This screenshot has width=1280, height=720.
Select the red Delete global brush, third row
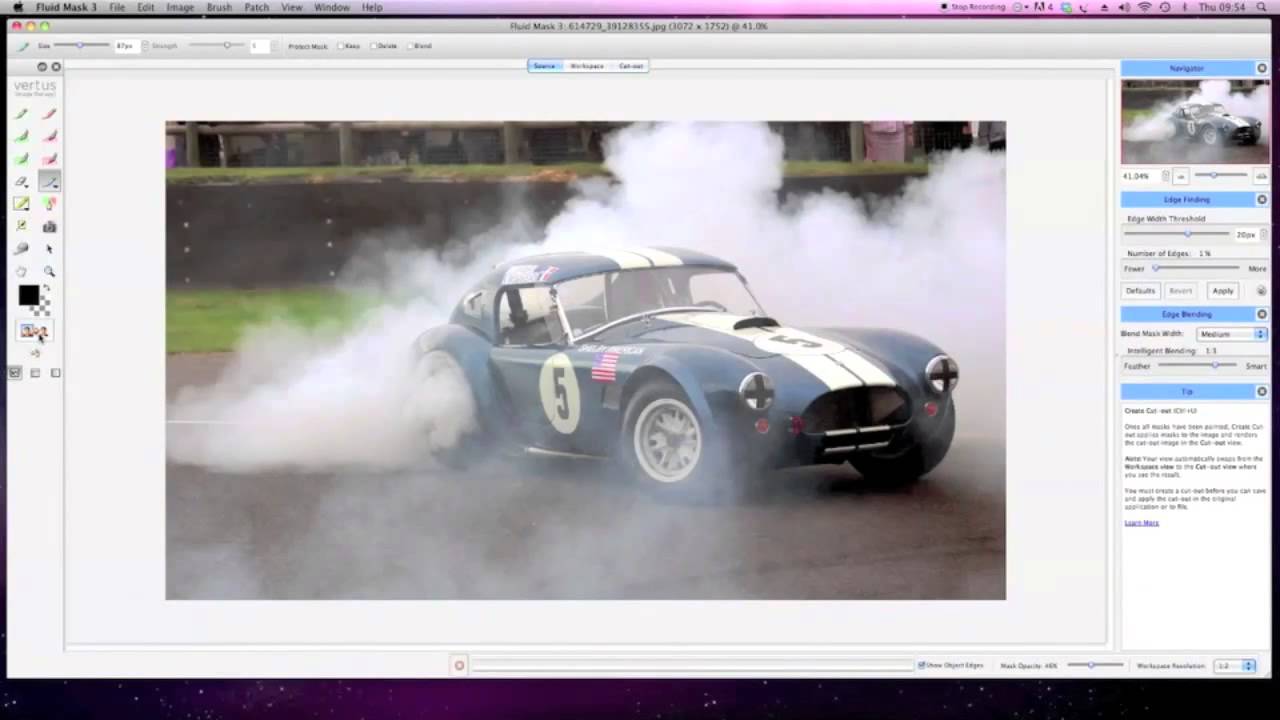tap(49, 159)
